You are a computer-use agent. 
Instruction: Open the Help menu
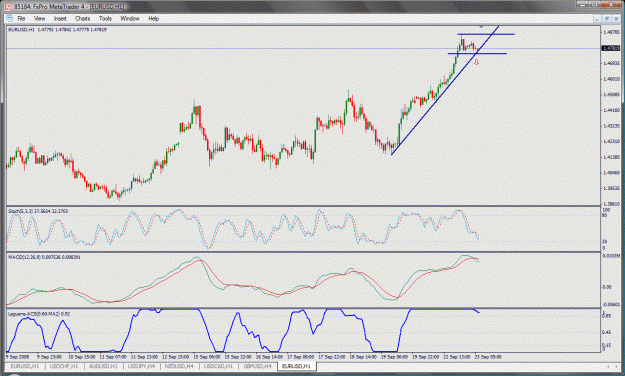(153, 19)
